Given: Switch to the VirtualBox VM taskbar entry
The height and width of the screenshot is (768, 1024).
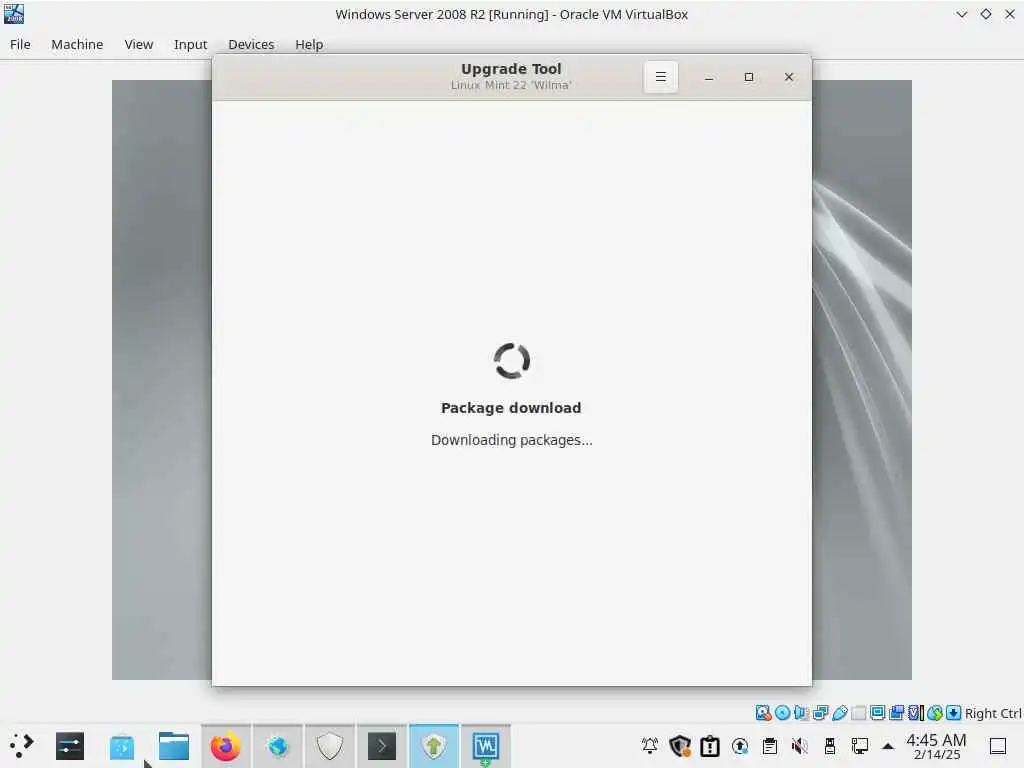Looking at the screenshot, I should tap(485, 746).
